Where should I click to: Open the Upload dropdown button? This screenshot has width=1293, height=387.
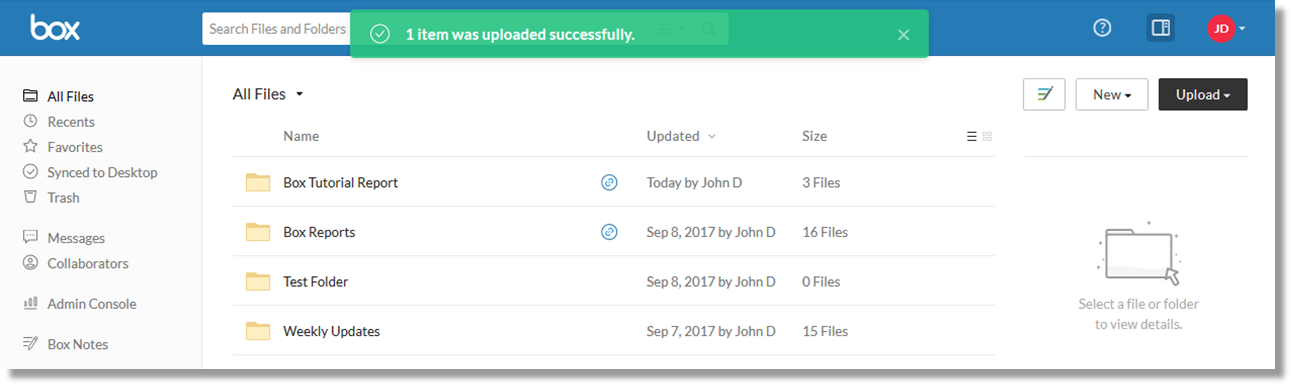click(x=1203, y=94)
